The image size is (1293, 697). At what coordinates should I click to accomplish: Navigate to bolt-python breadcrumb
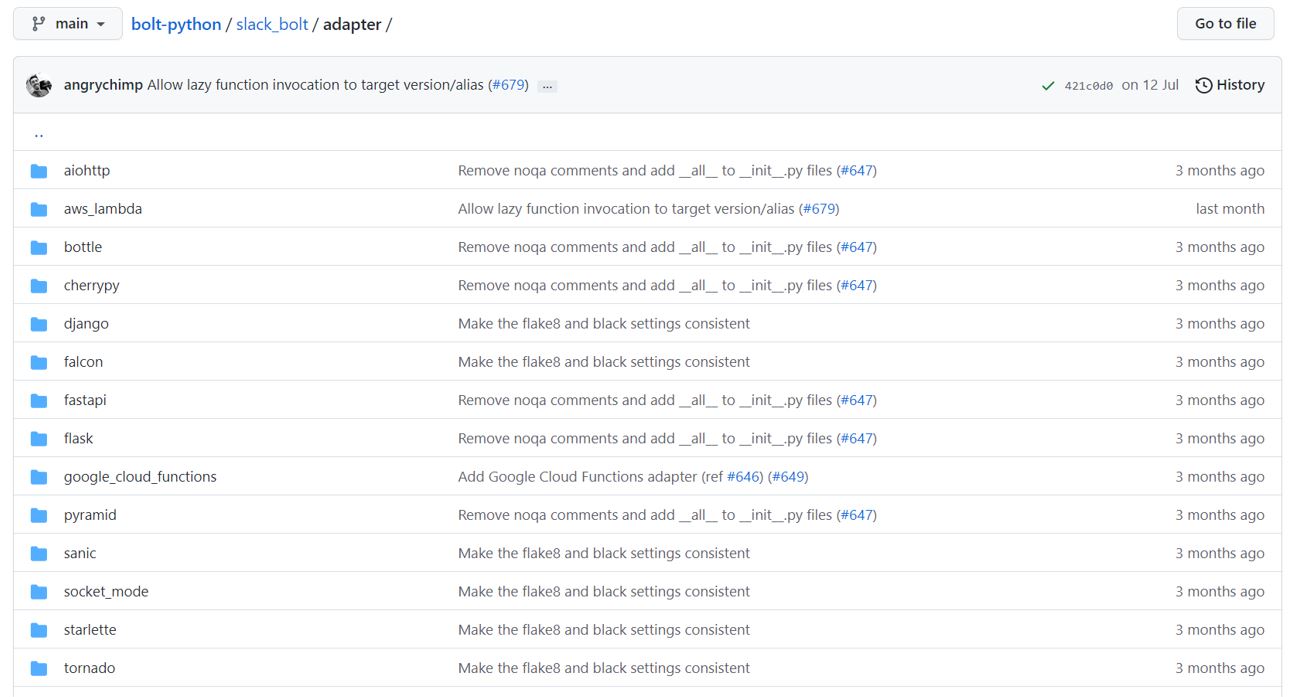(176, 24)
